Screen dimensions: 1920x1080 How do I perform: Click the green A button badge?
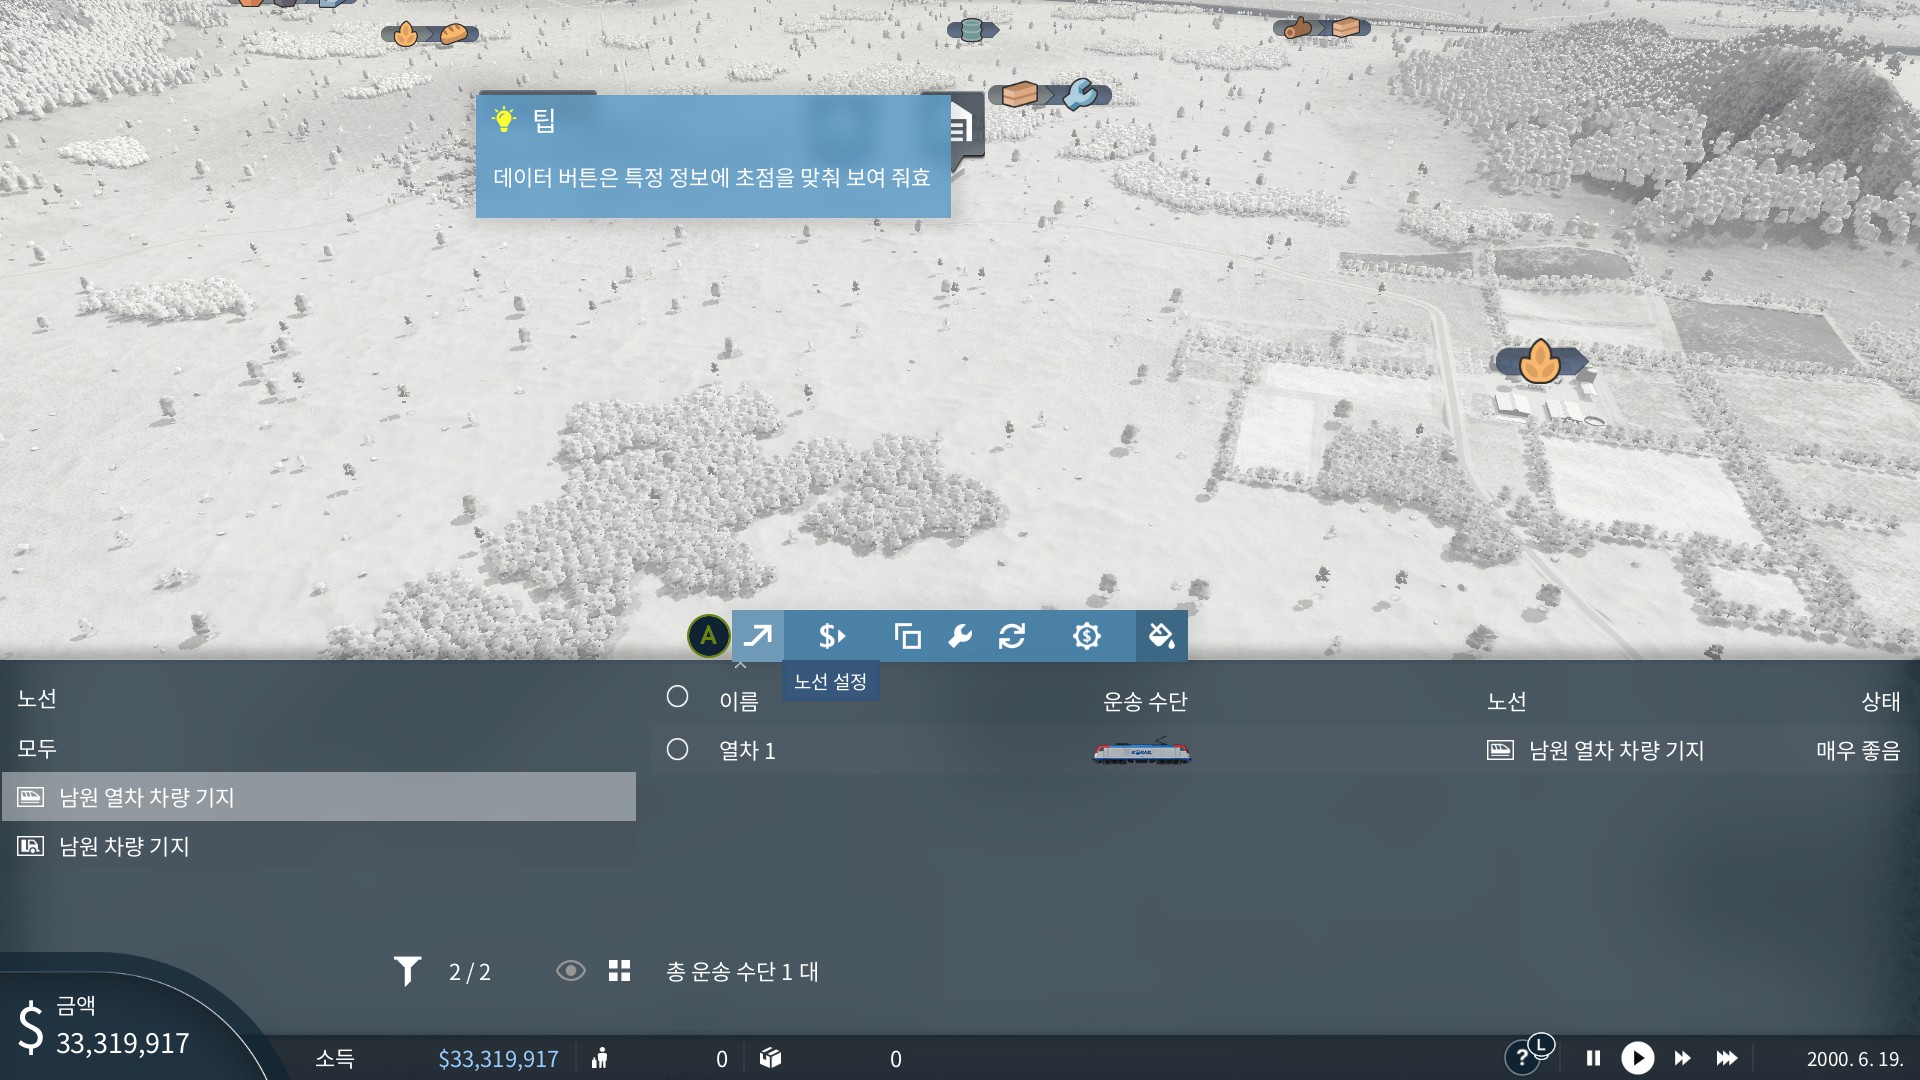point(708,636)
